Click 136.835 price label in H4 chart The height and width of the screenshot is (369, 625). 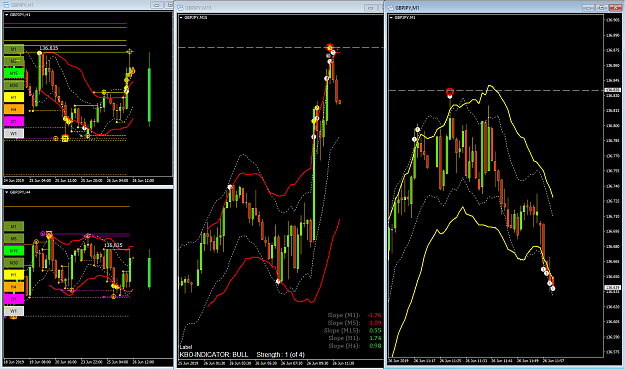click(x=113, y=245)
